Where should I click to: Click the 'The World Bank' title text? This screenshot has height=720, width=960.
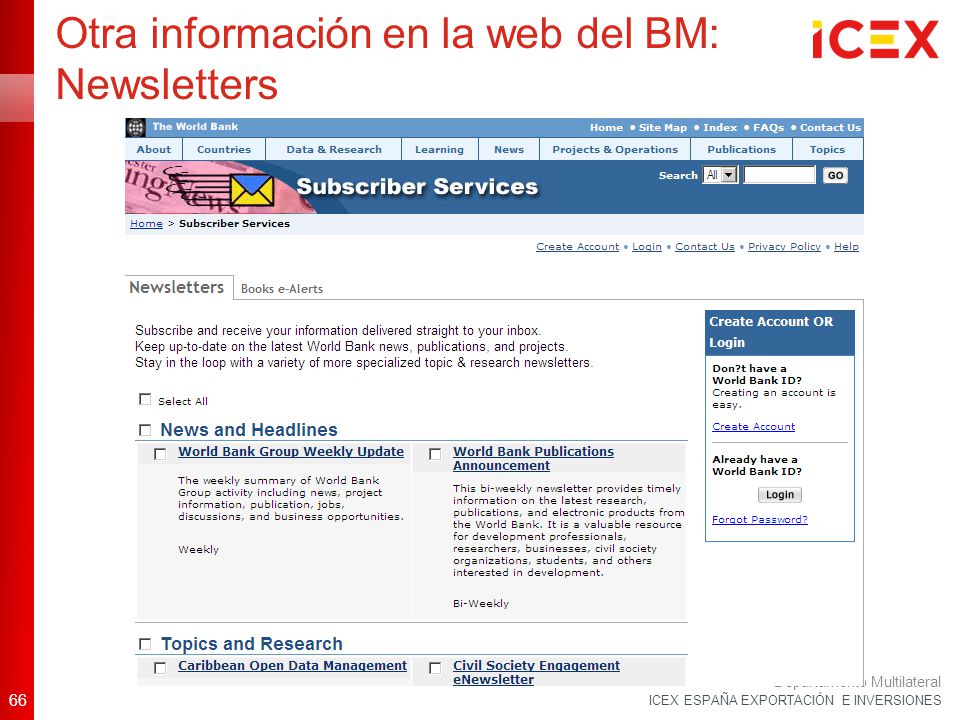click(195, 127)
